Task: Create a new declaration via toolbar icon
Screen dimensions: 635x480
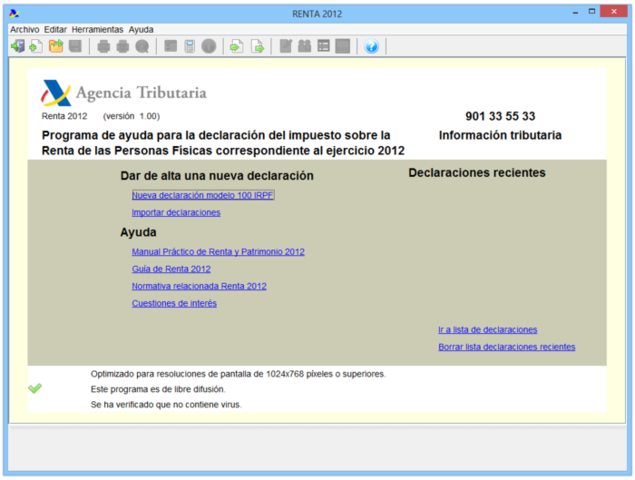Action: tap(36, 46)
